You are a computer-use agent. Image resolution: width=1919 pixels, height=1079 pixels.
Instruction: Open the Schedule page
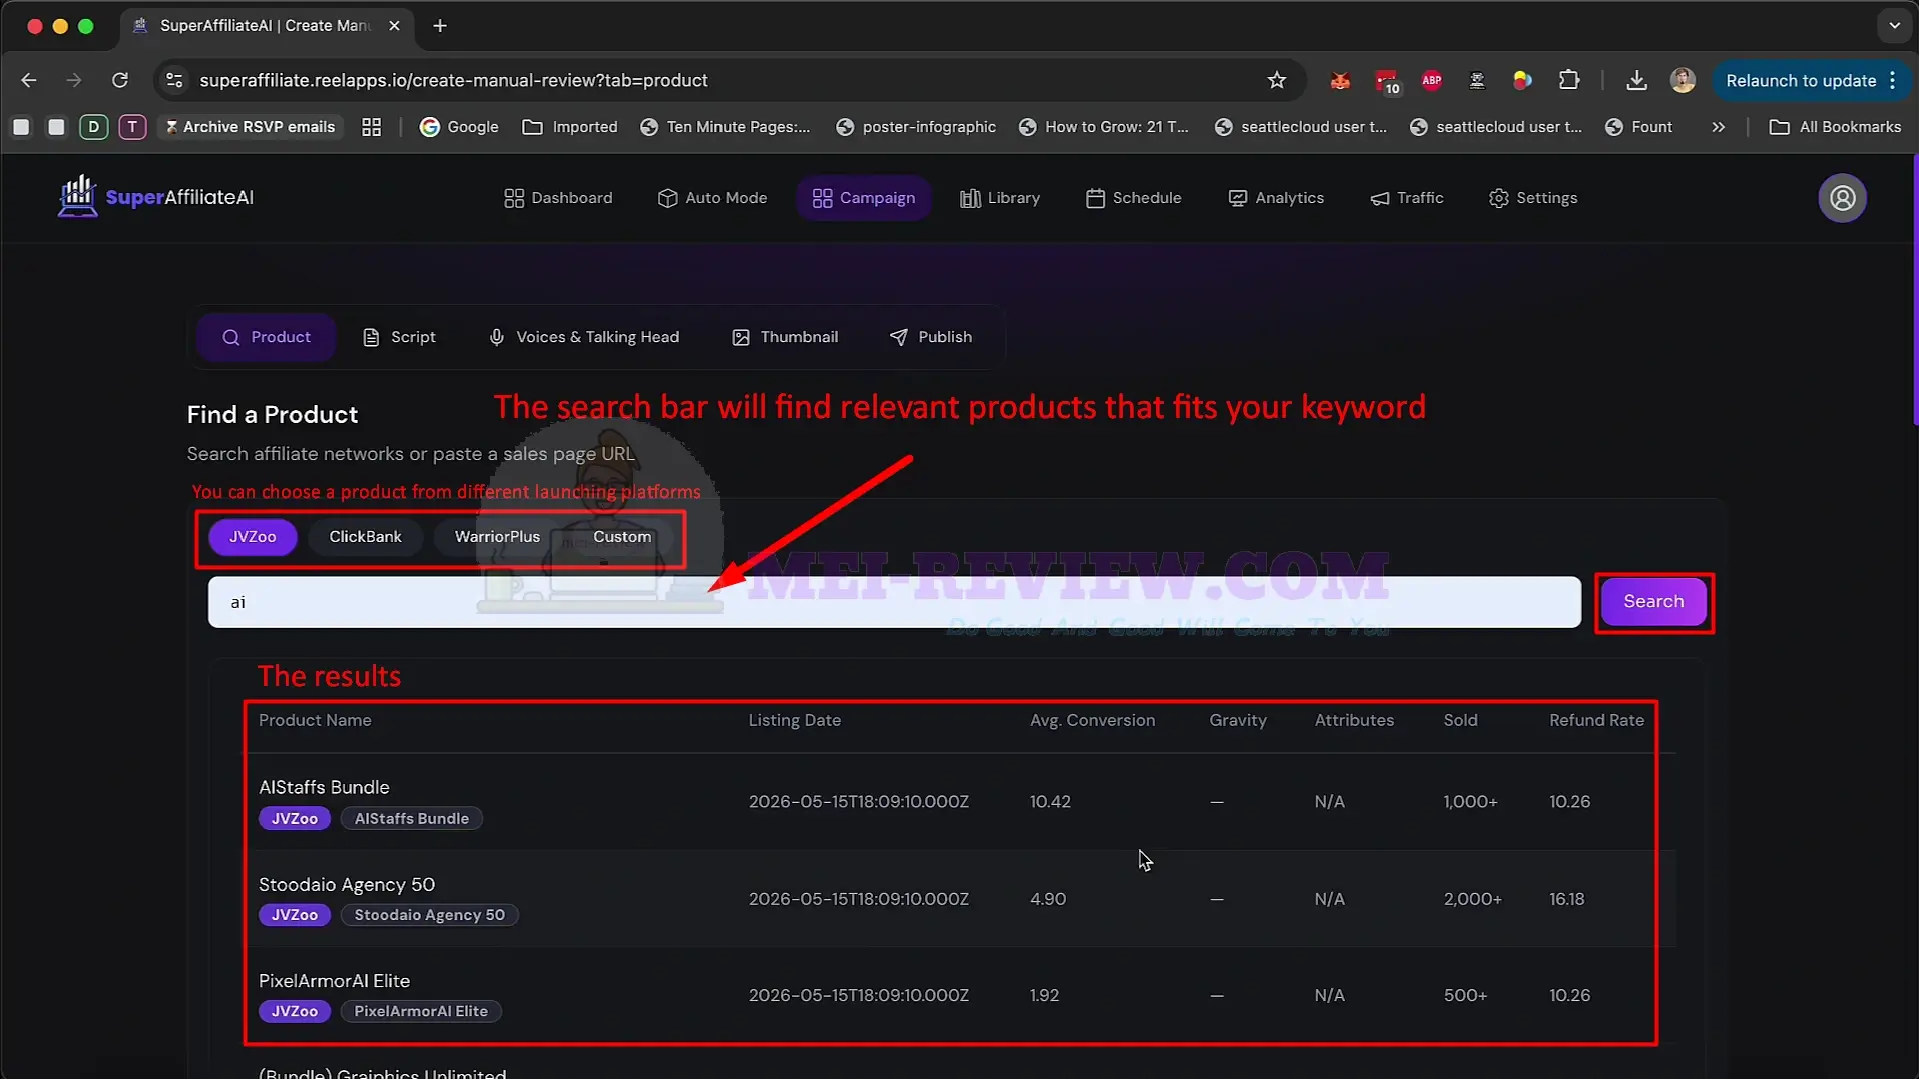point(1133,198)
